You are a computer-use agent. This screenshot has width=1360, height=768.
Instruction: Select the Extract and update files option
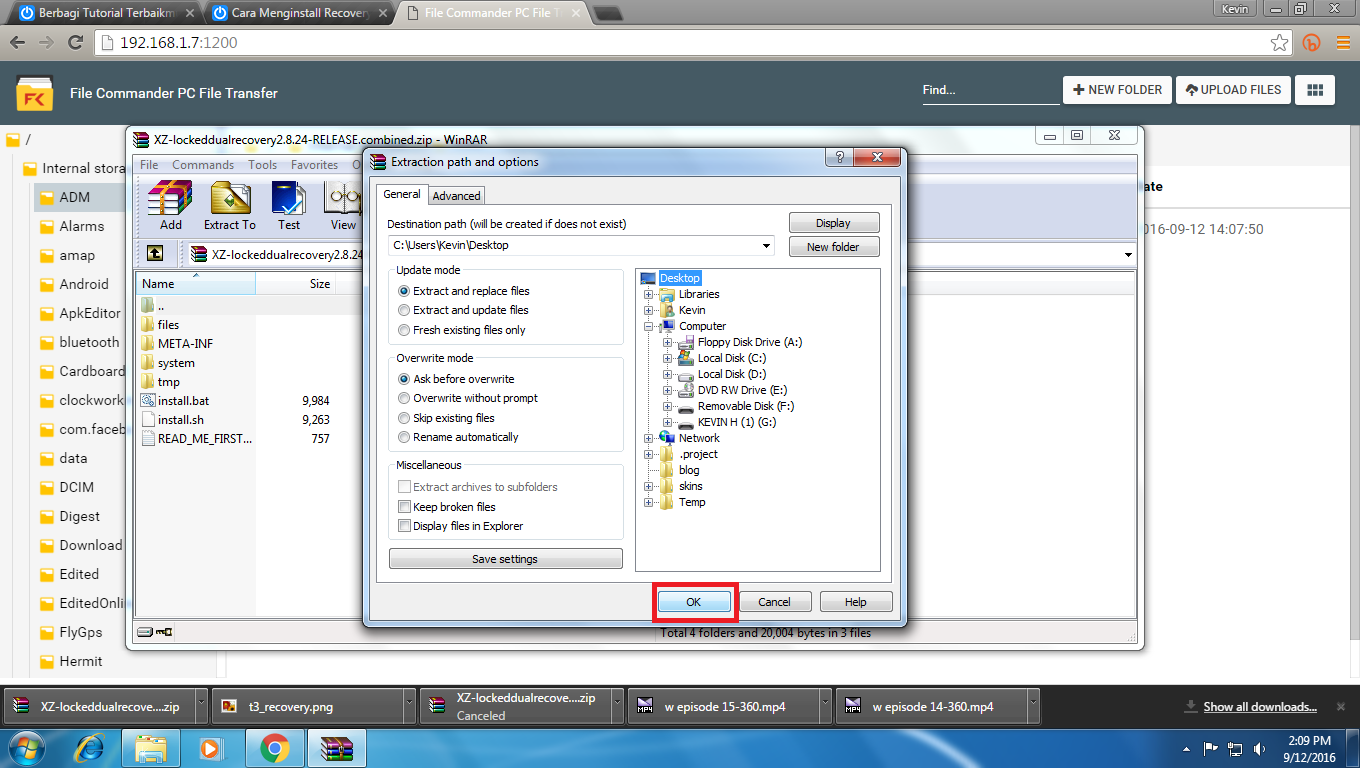[403, 311]
